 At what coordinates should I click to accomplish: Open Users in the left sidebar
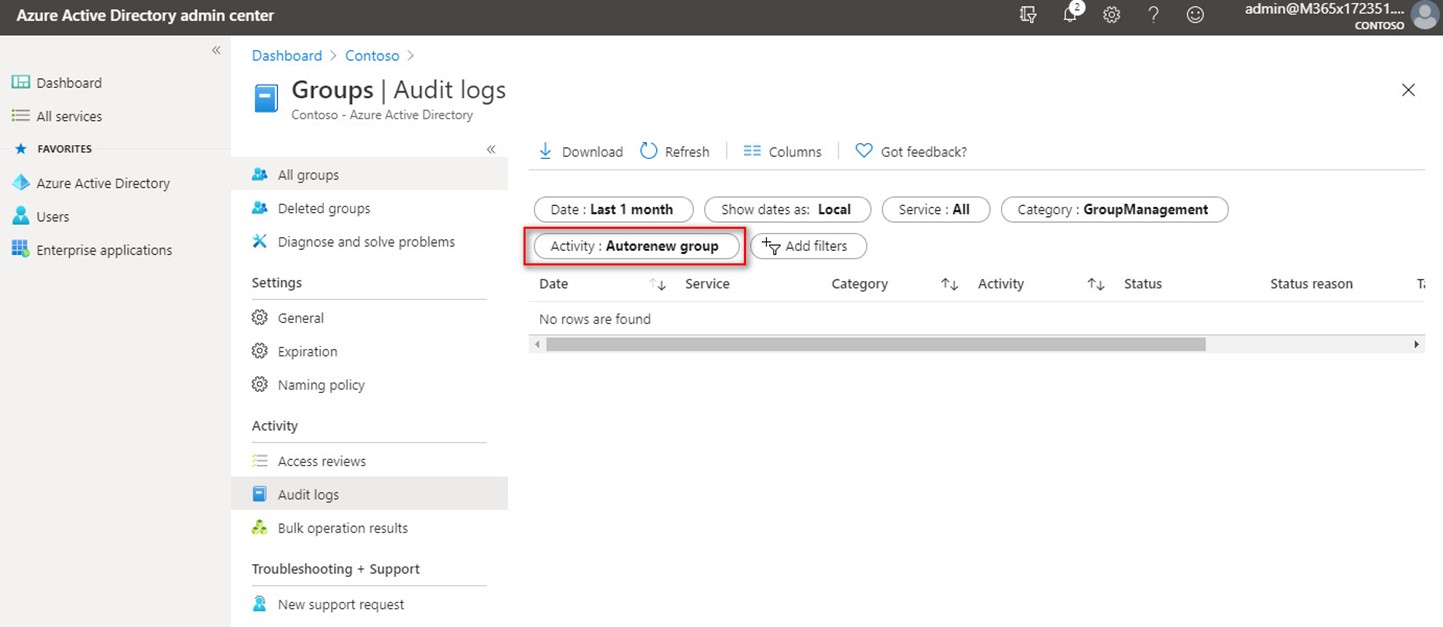[53, 216]
